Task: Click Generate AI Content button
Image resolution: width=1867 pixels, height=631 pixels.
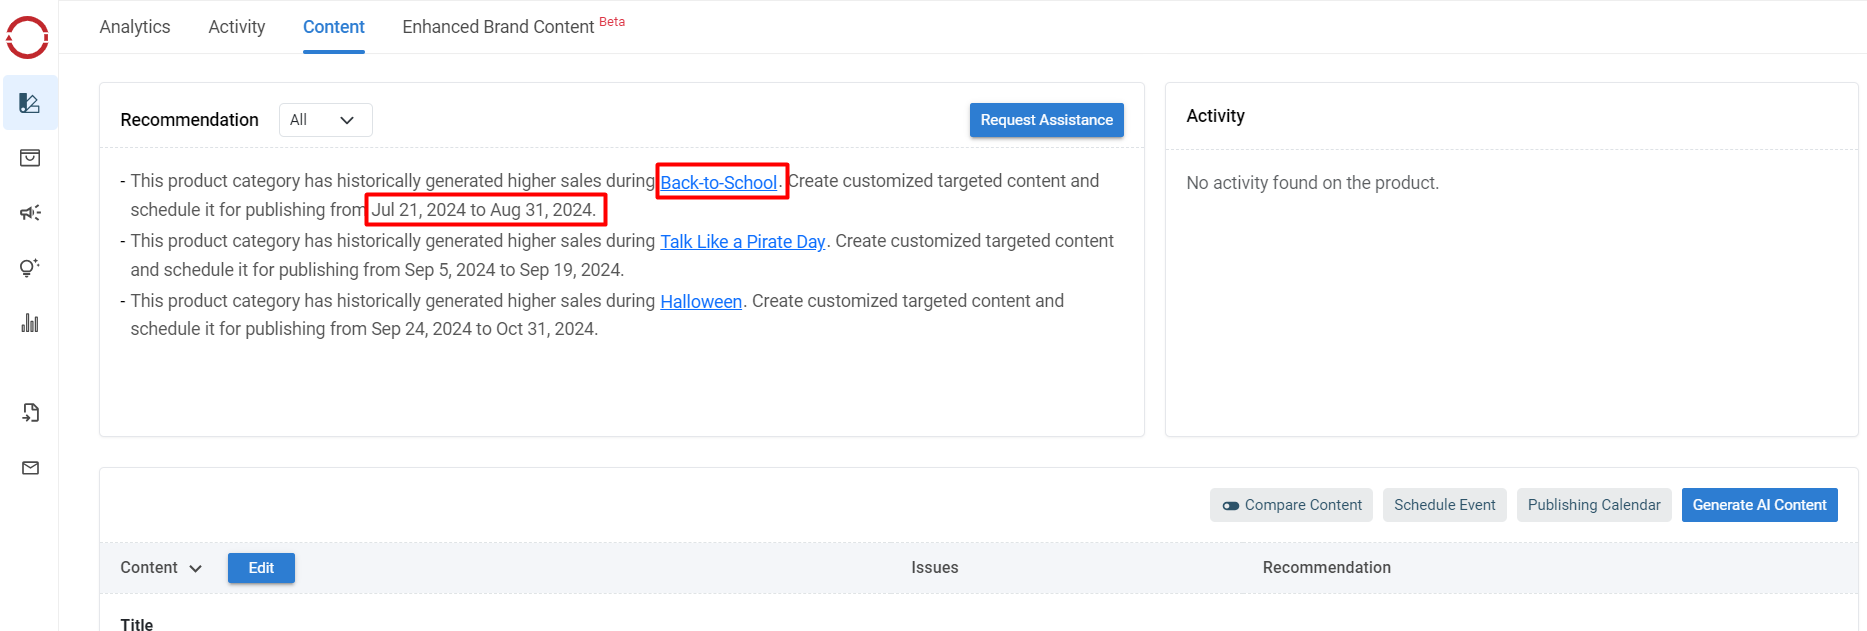Action: click(x=1759, y=505)
